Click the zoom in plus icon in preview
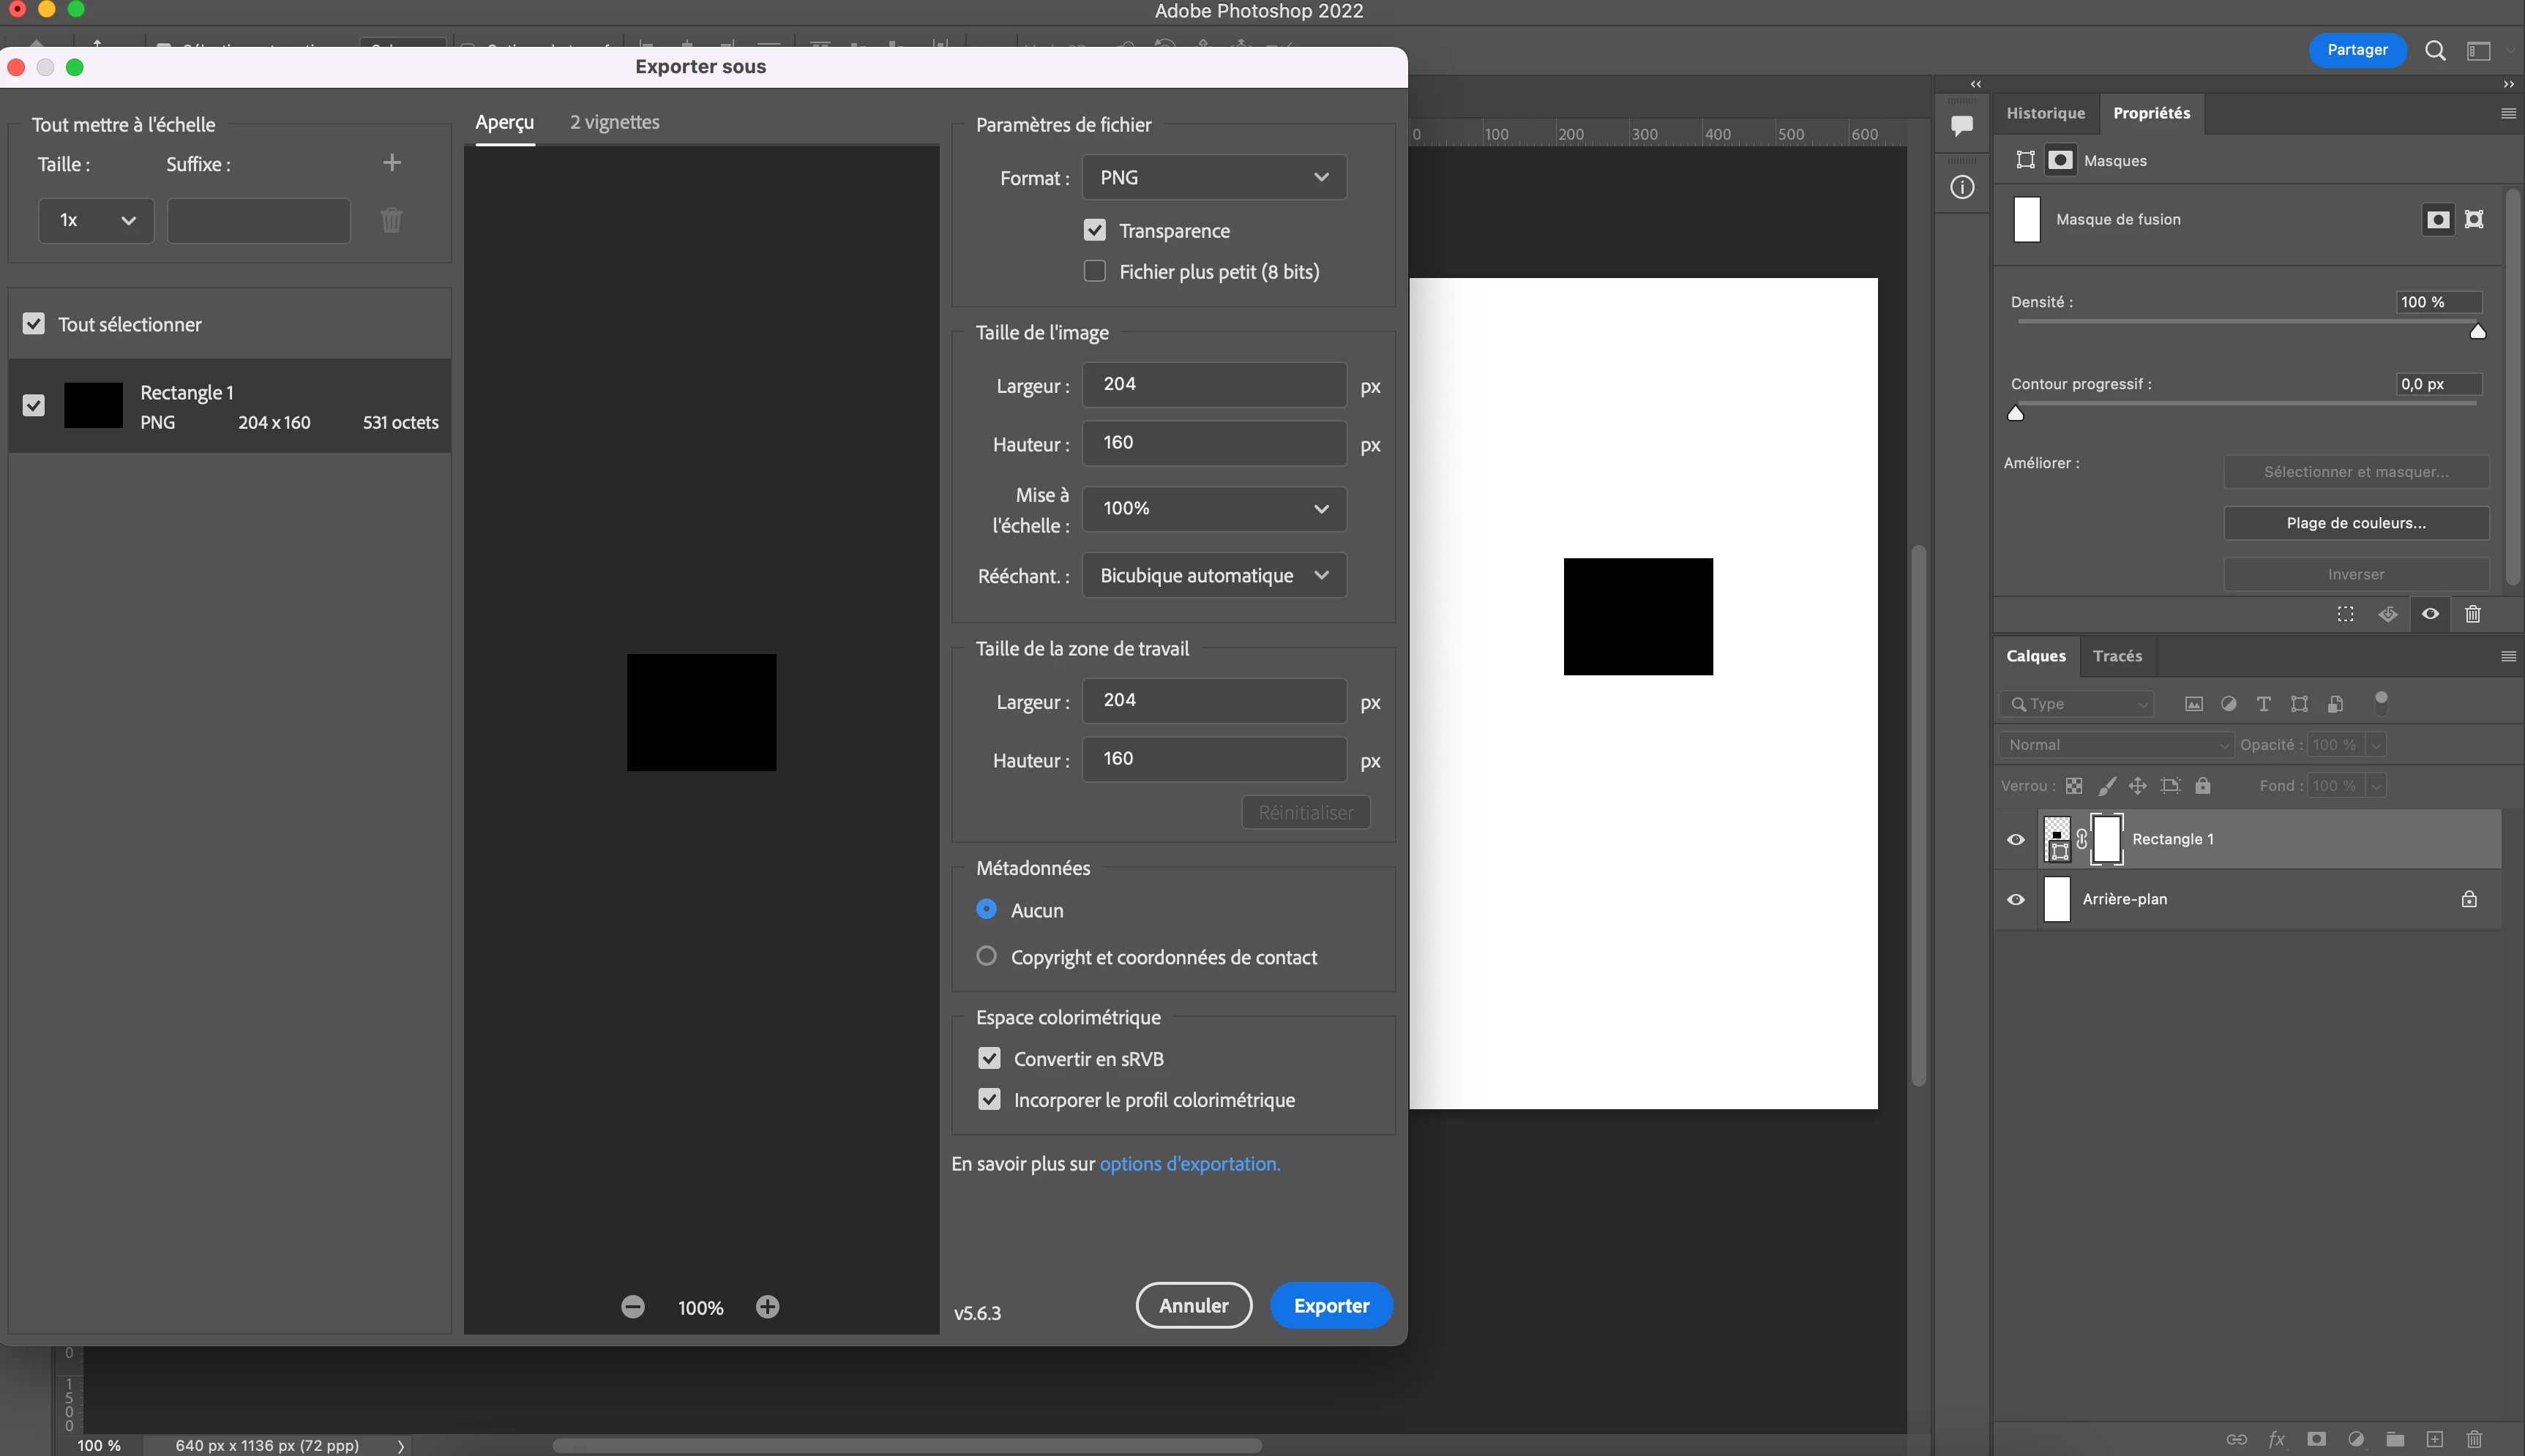This screenshot has height=1456, width=2525. coord(767,1307)
